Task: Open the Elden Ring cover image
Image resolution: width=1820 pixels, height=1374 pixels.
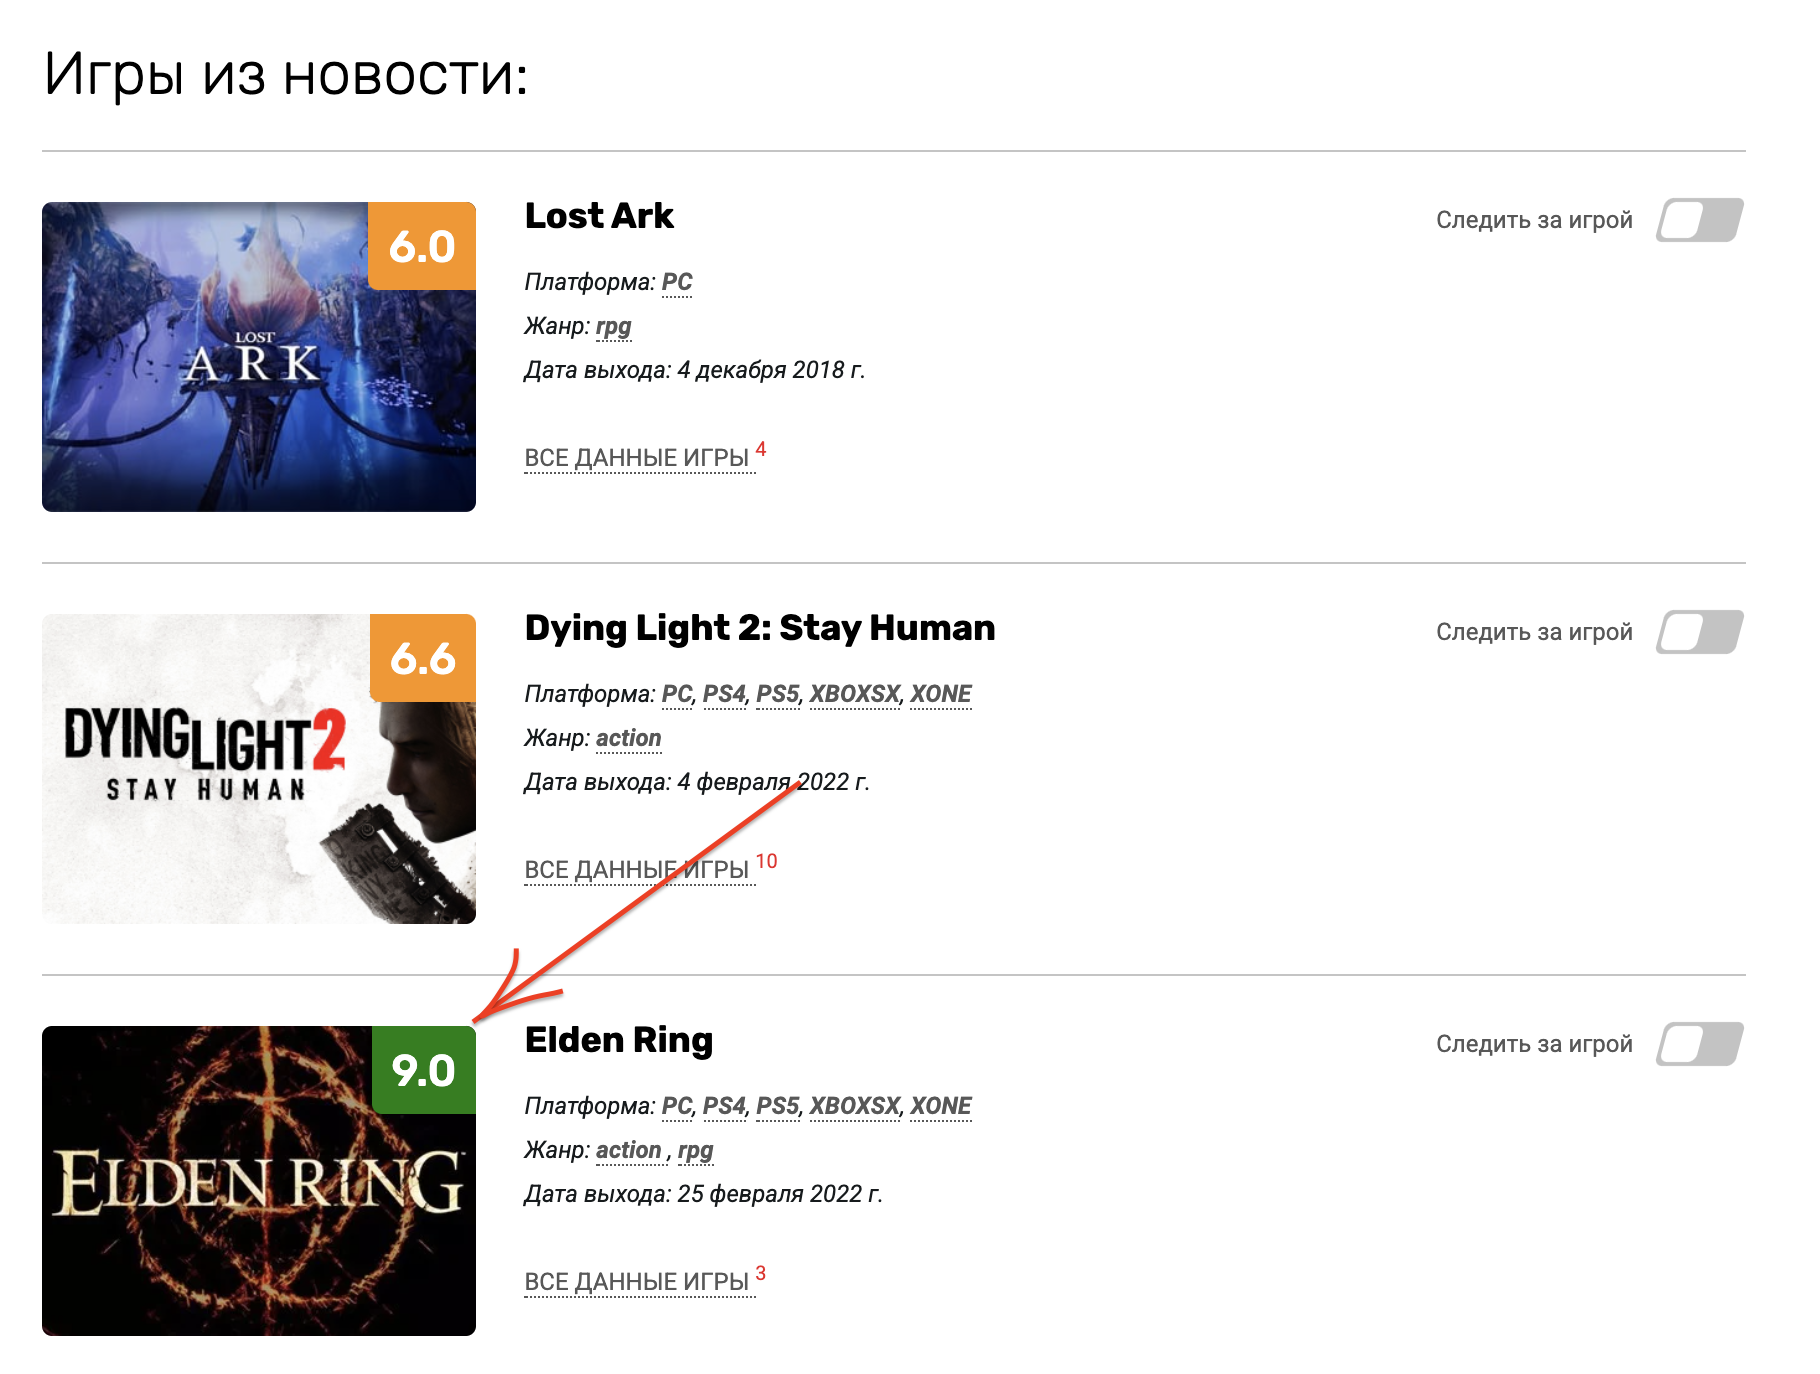Action: click(259, 1181)
